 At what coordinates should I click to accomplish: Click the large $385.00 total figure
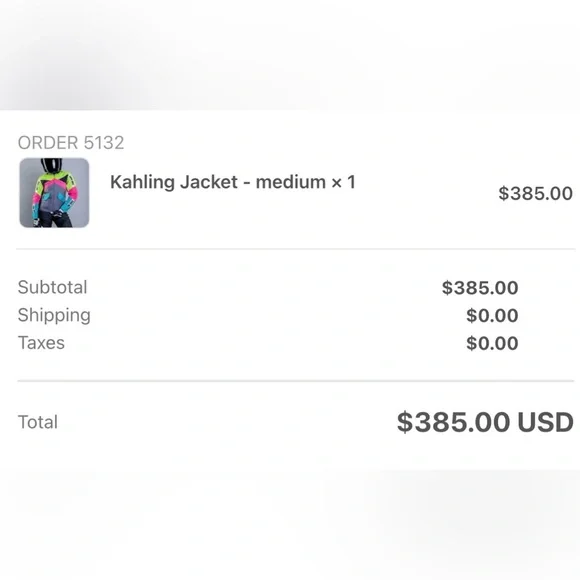[x=453, y=422]
